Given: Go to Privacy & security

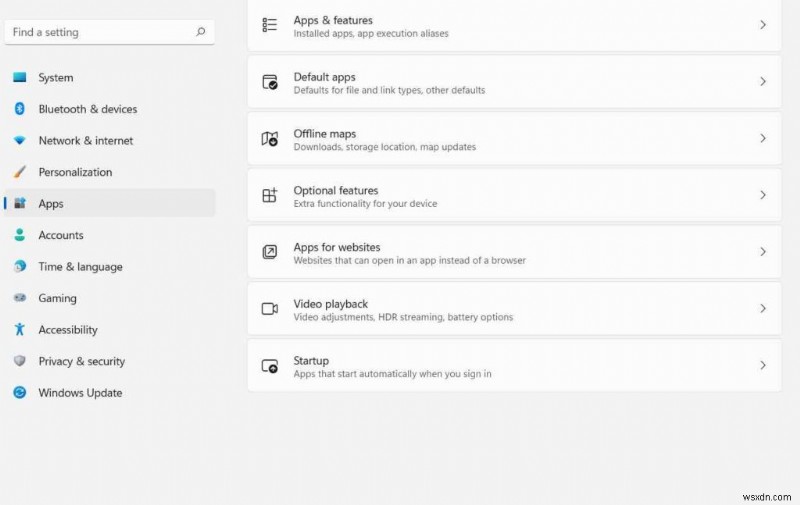Looking at the screenshot, I should point(110,361).
